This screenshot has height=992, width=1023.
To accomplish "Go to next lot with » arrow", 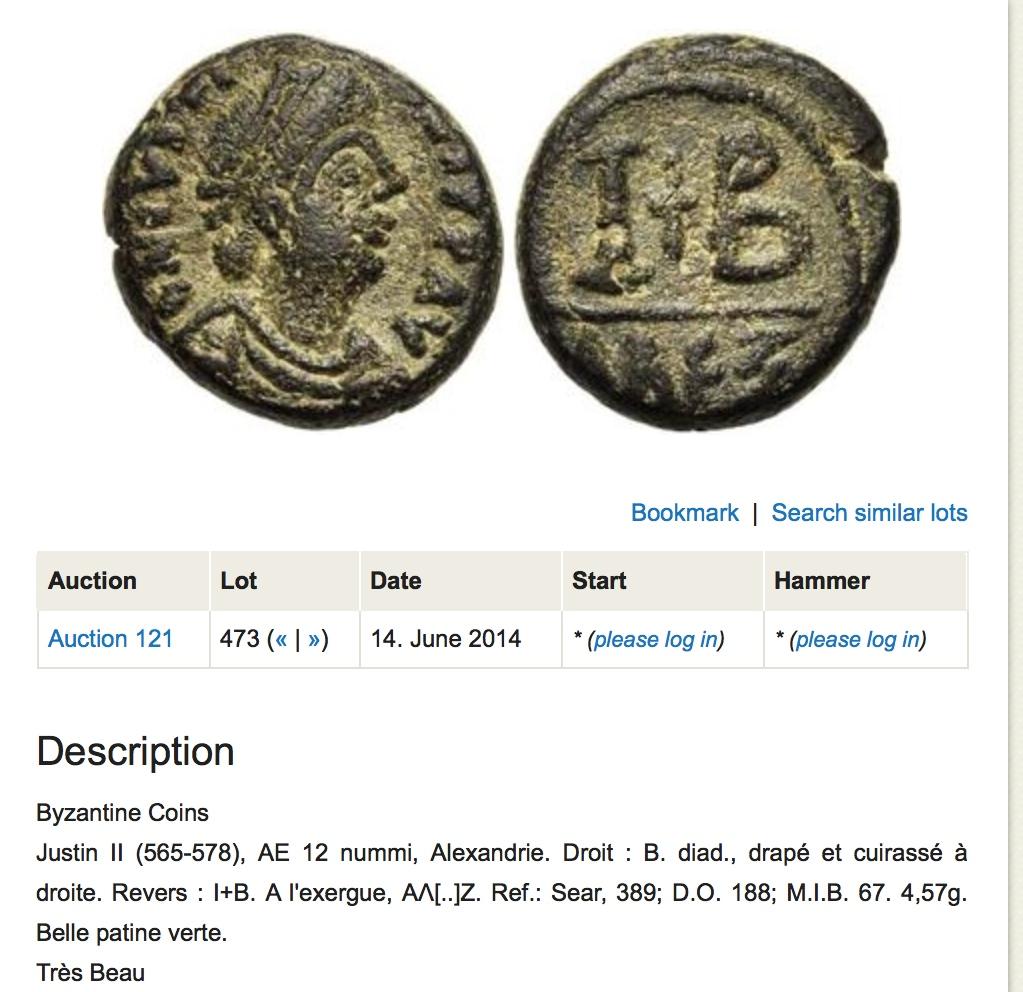I will tap(314, 638).
